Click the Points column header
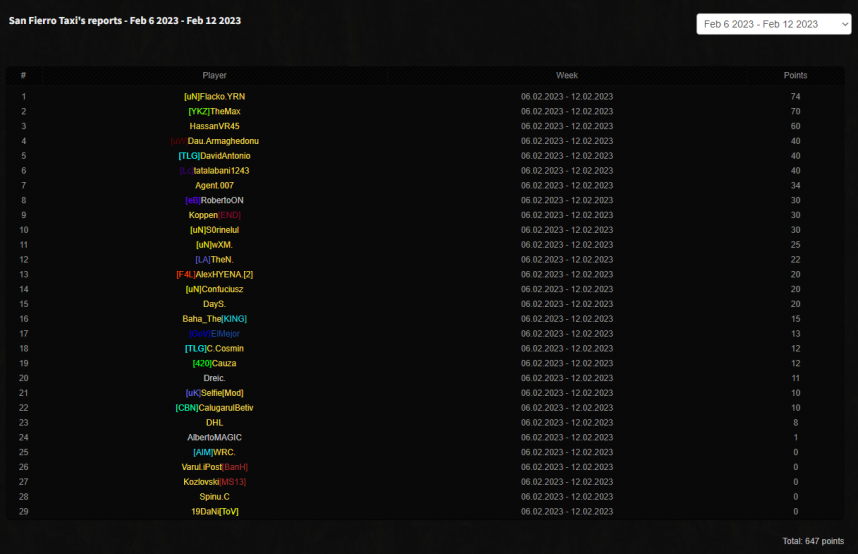The image size is (858, 554). tap(795, 75)
